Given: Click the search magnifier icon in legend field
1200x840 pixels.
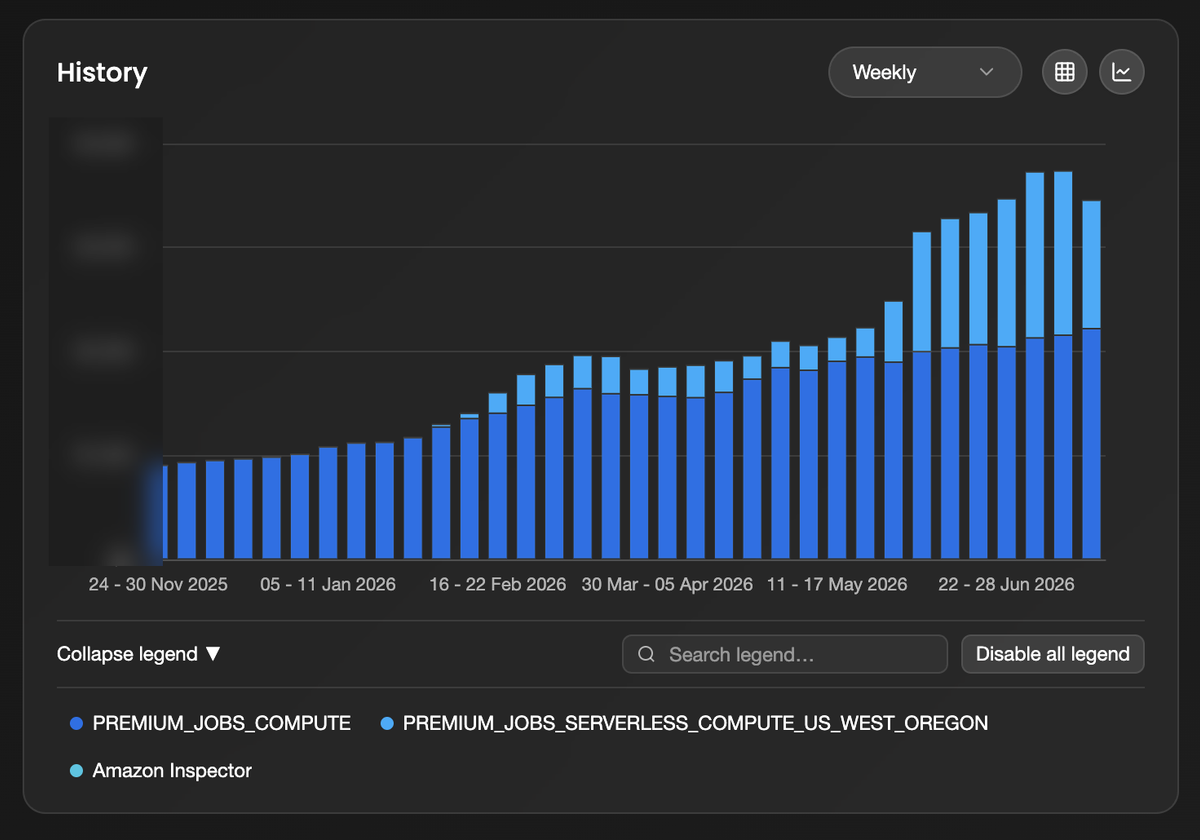Looking at the screenshot, I should (x=647, y=654).
